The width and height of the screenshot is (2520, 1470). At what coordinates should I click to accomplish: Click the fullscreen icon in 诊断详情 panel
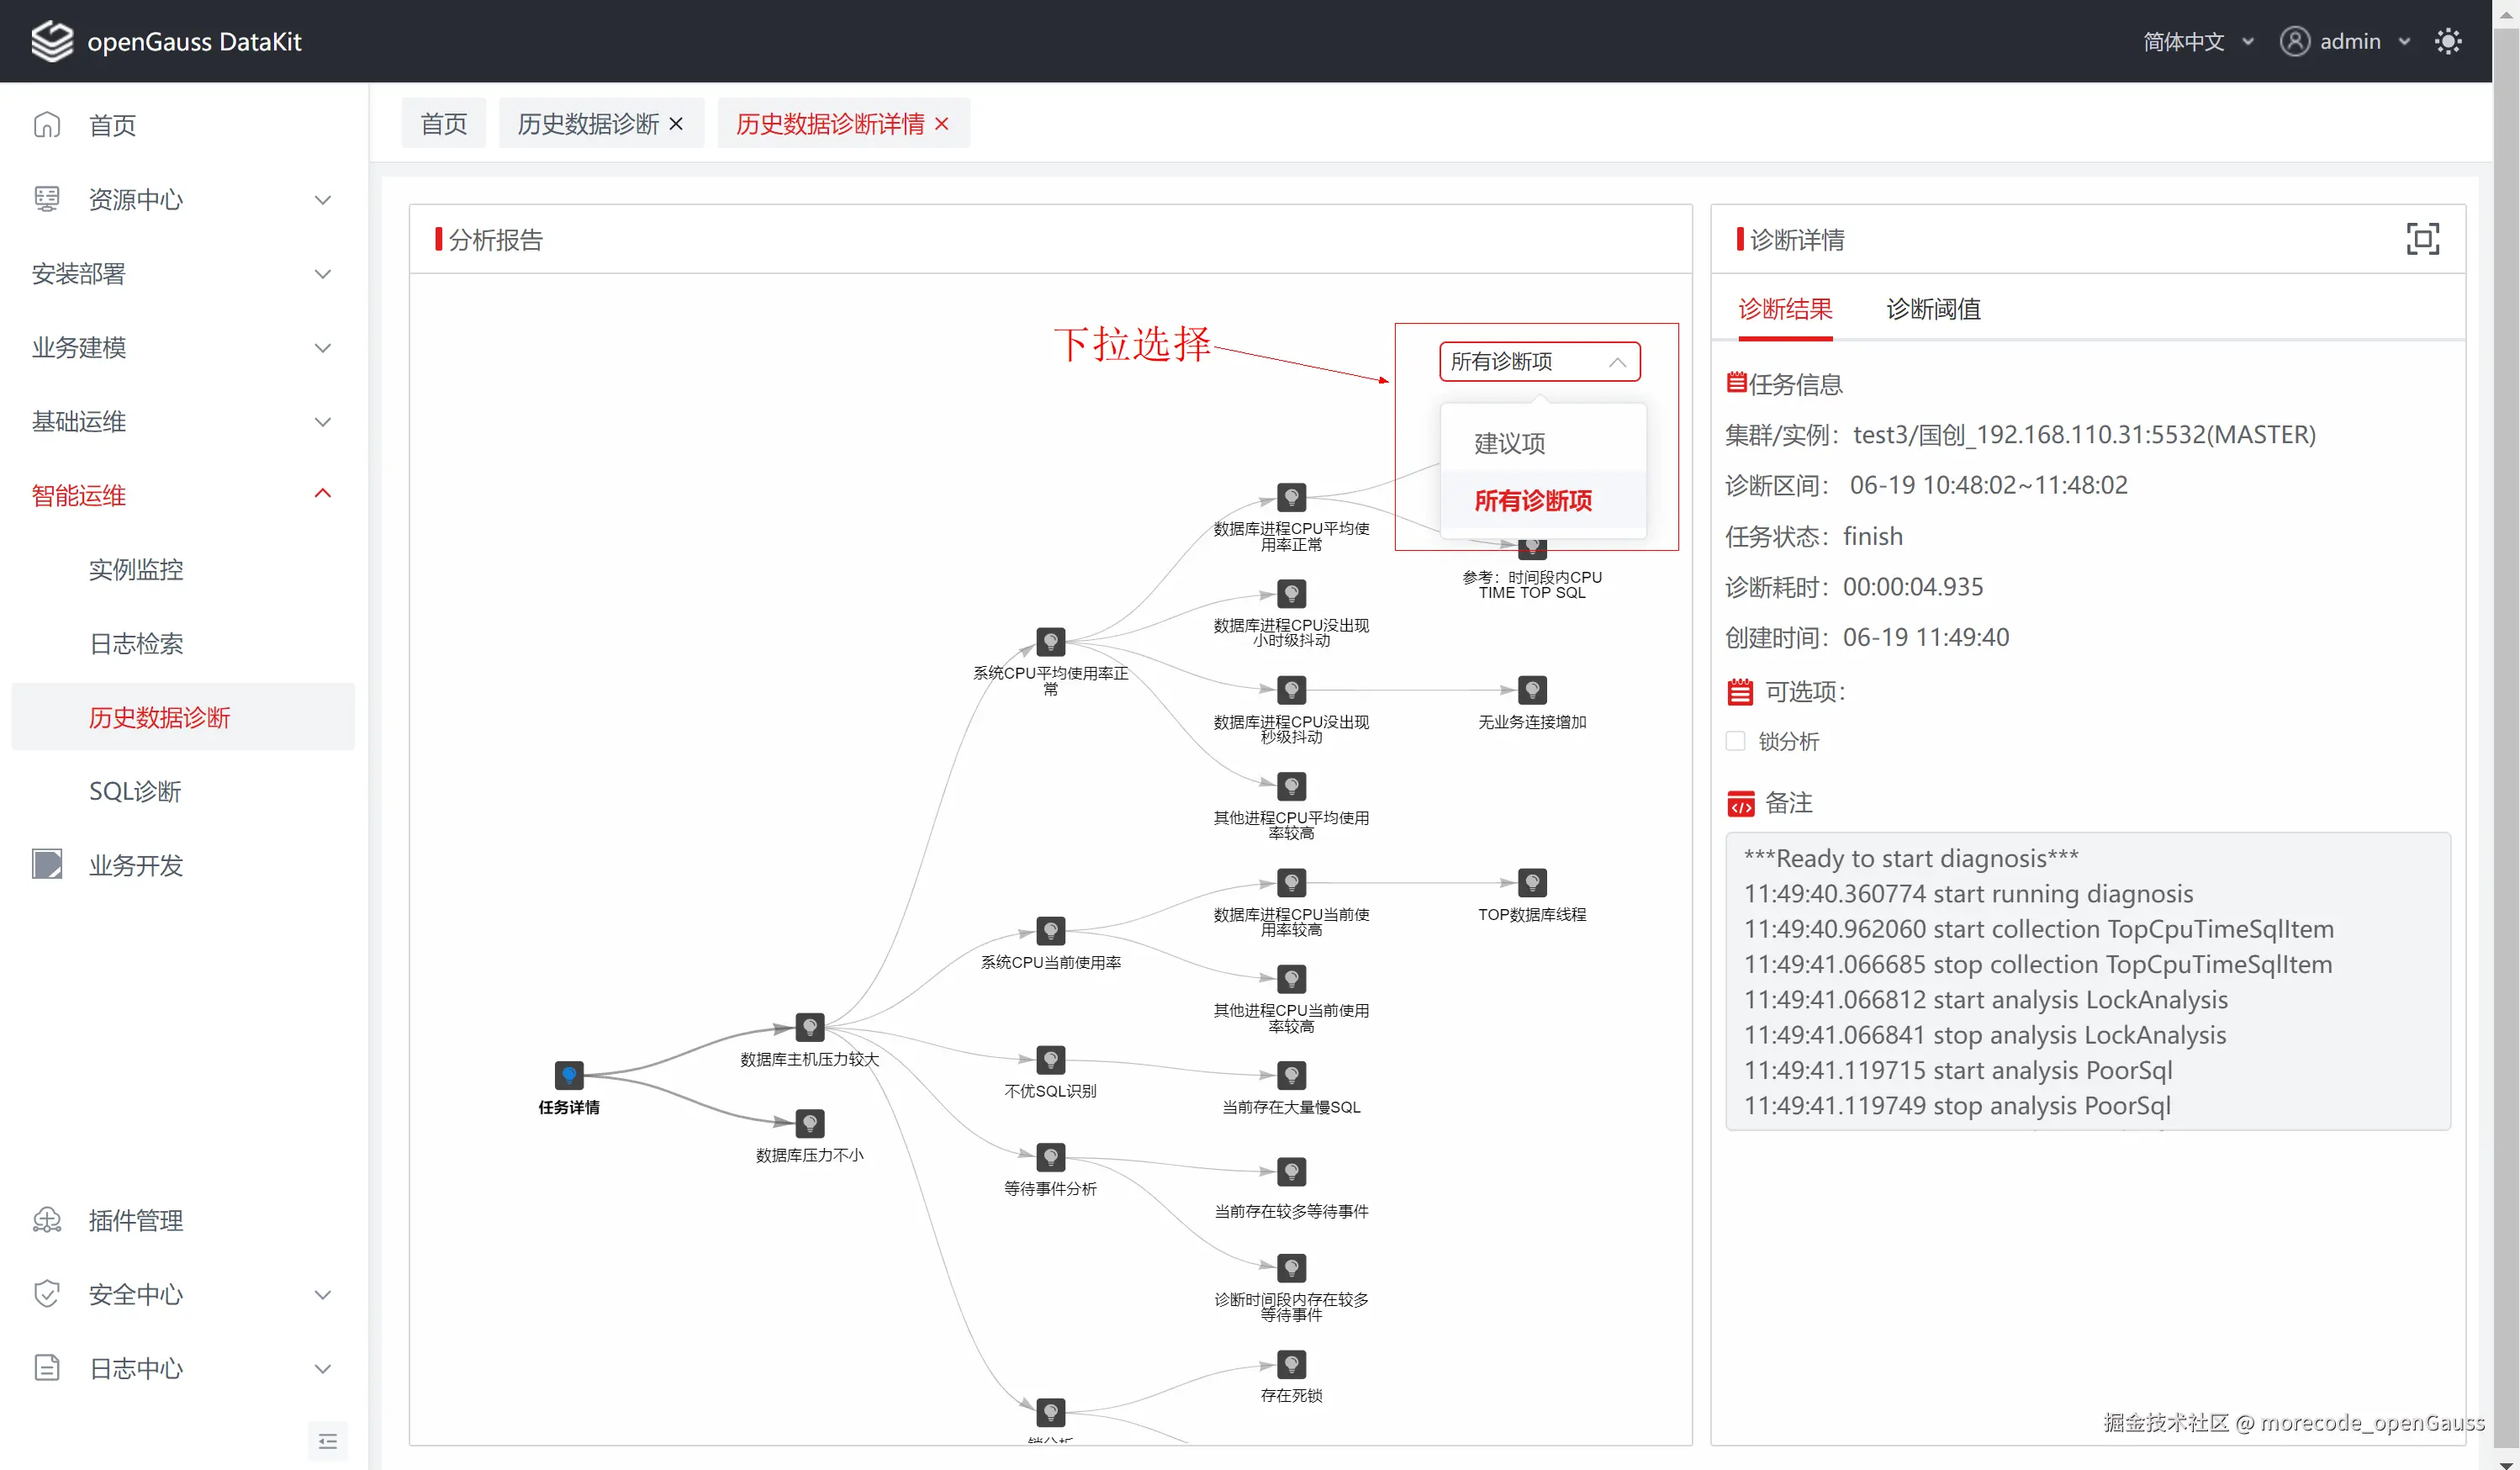[x=2422, y=239]
